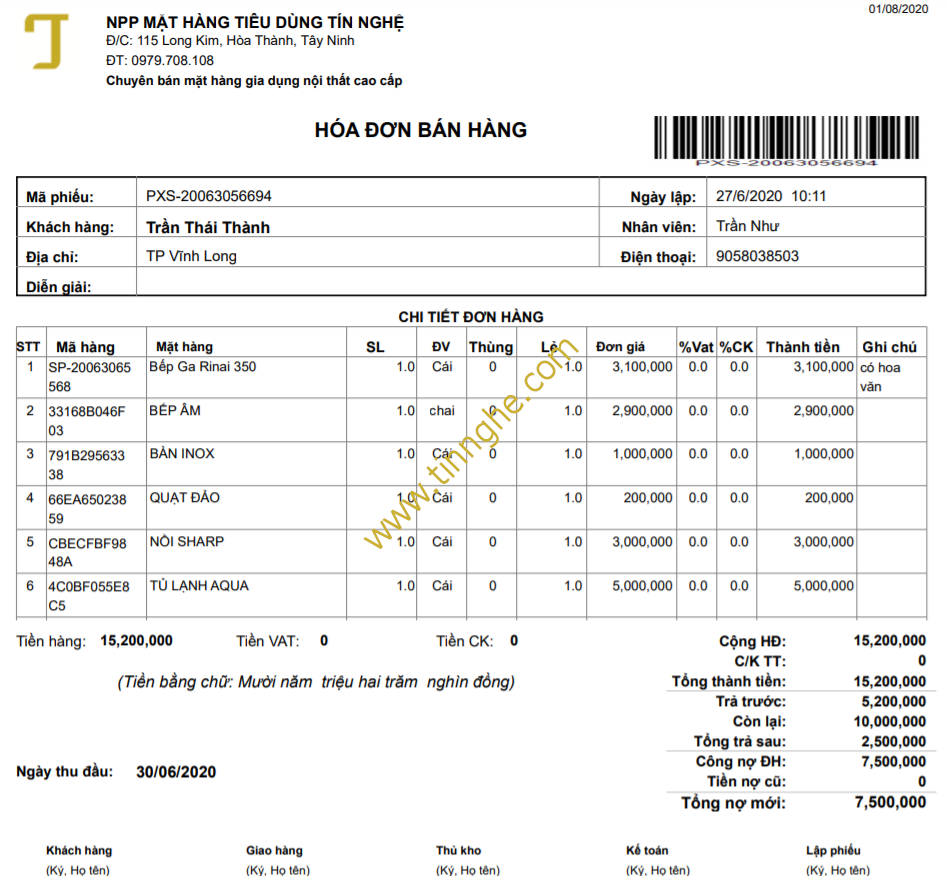The width and height of the screenshot is (947, 883).
Task: Click the 'Tiền CK:' label
Action: coord(465,641)
